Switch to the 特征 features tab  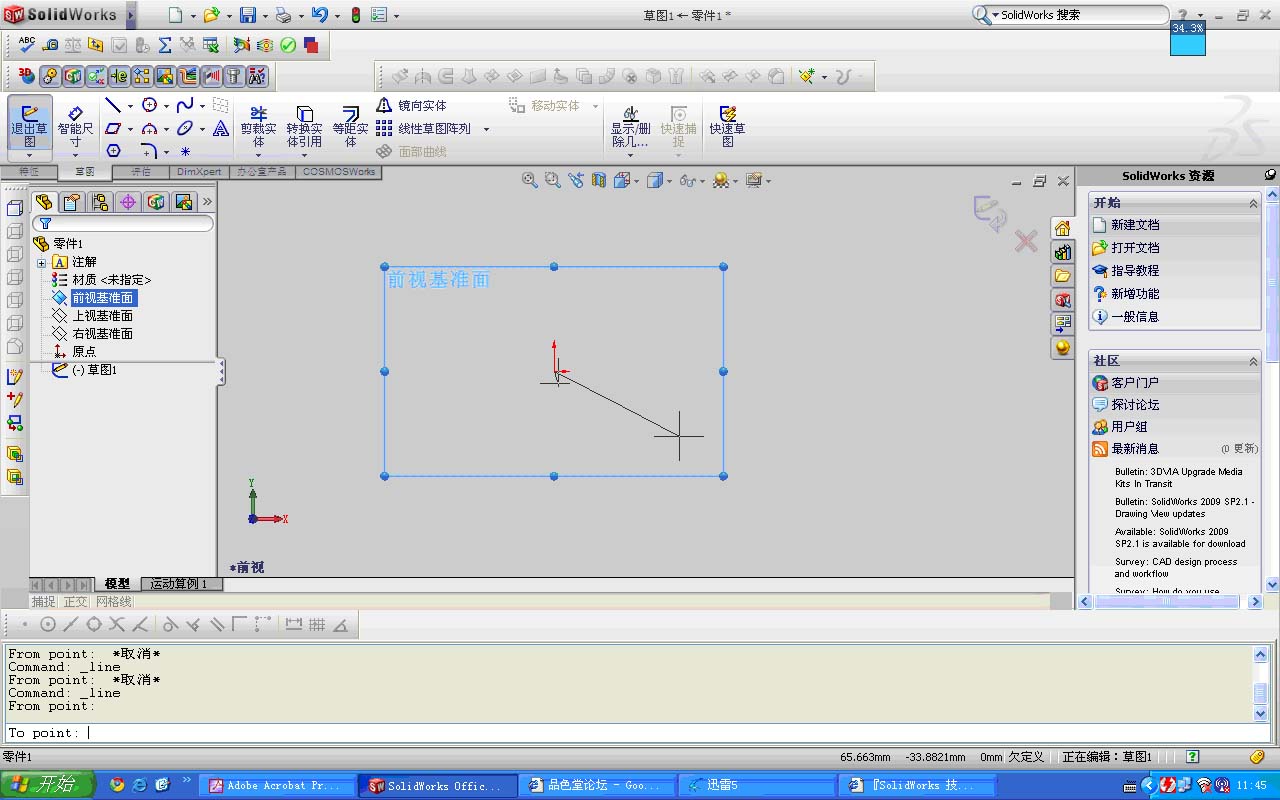coord(28,172)
